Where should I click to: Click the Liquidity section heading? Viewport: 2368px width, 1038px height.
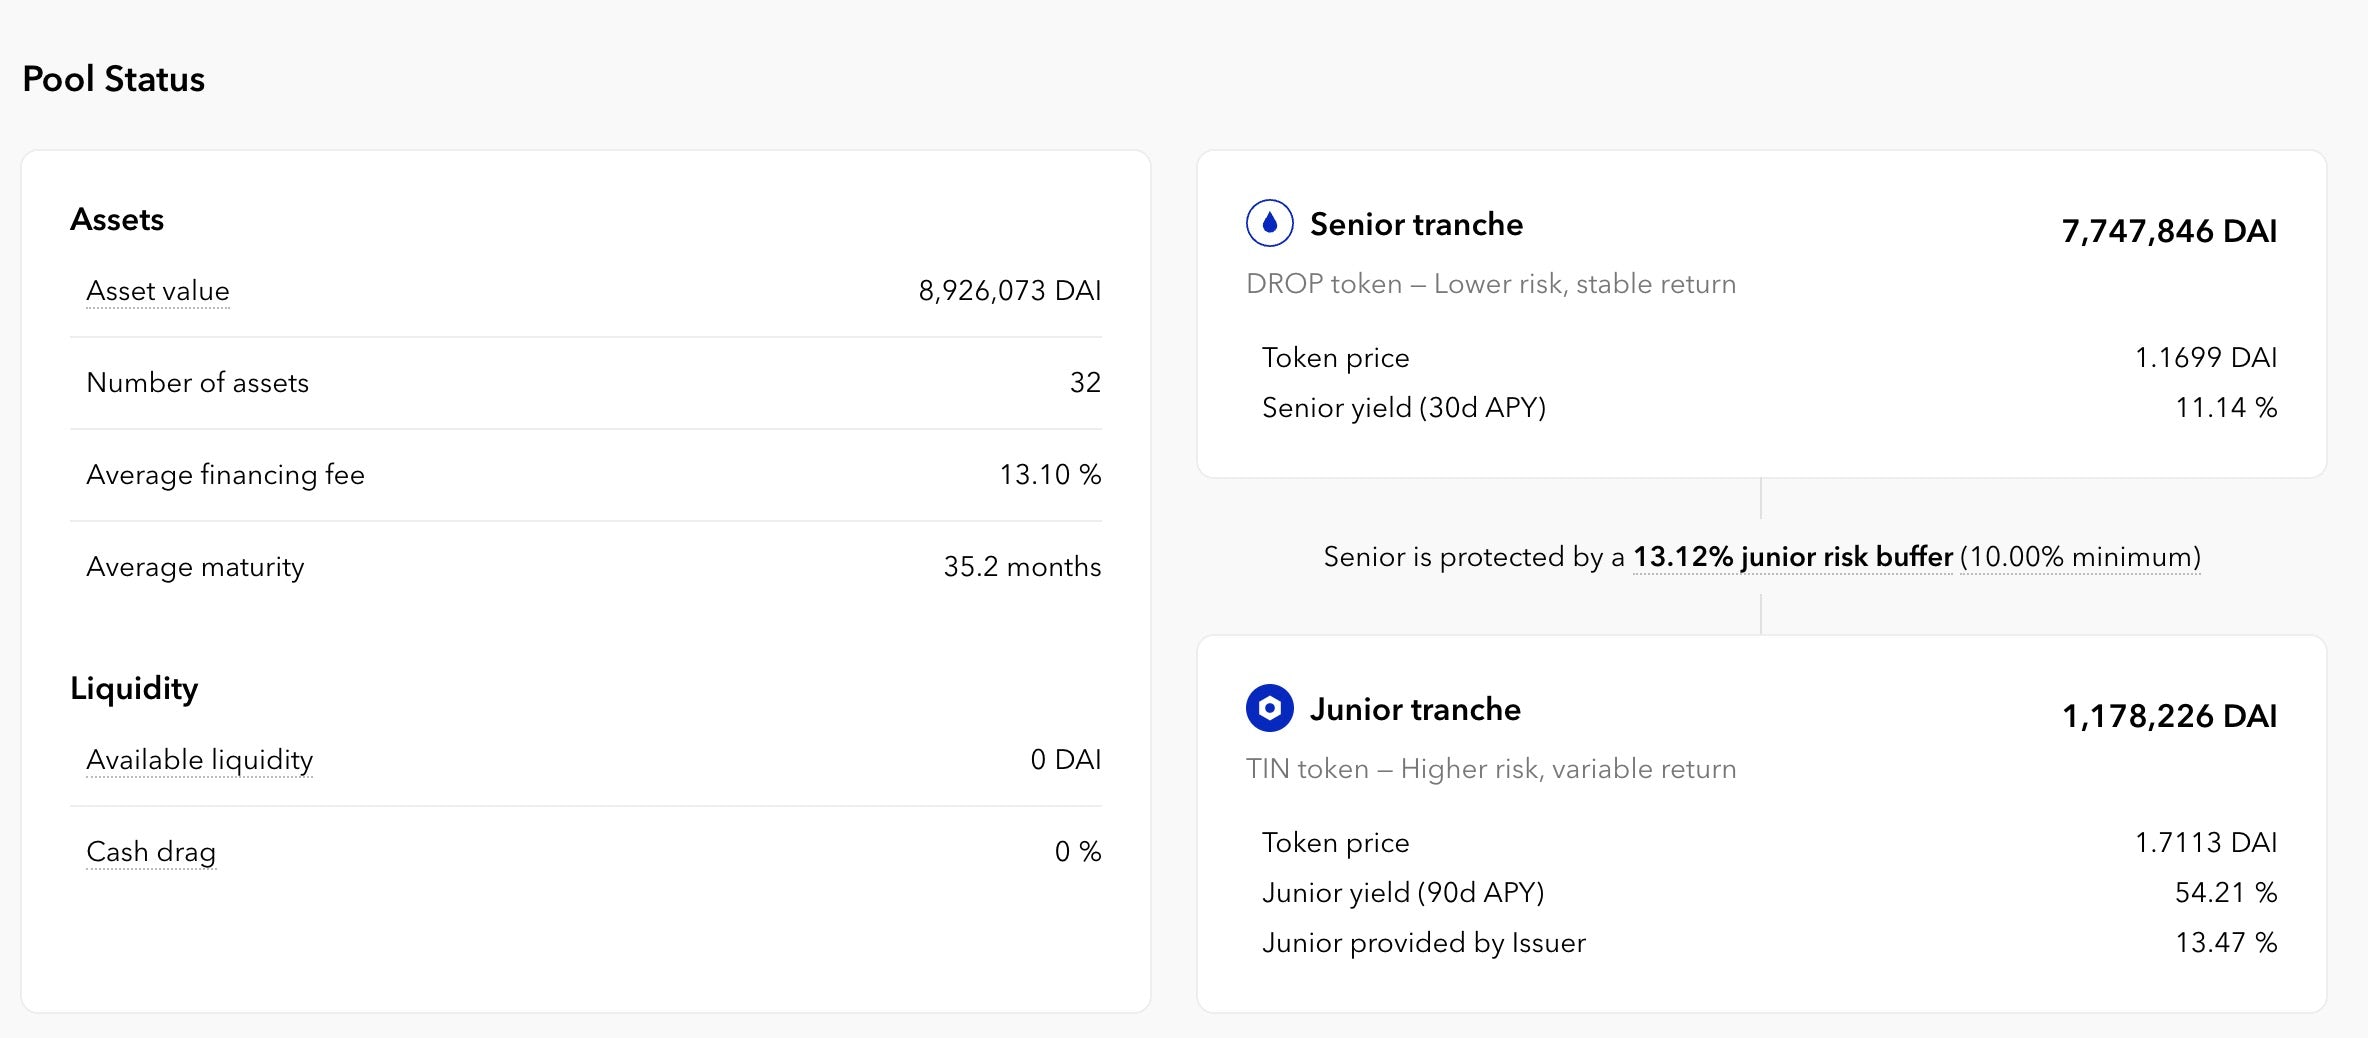(134, 688)
